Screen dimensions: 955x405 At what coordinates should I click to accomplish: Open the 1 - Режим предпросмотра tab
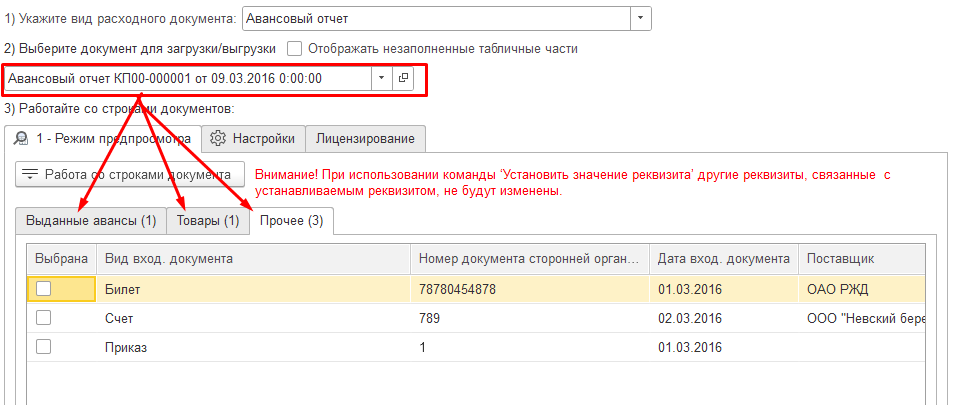(x=103, y=138)
